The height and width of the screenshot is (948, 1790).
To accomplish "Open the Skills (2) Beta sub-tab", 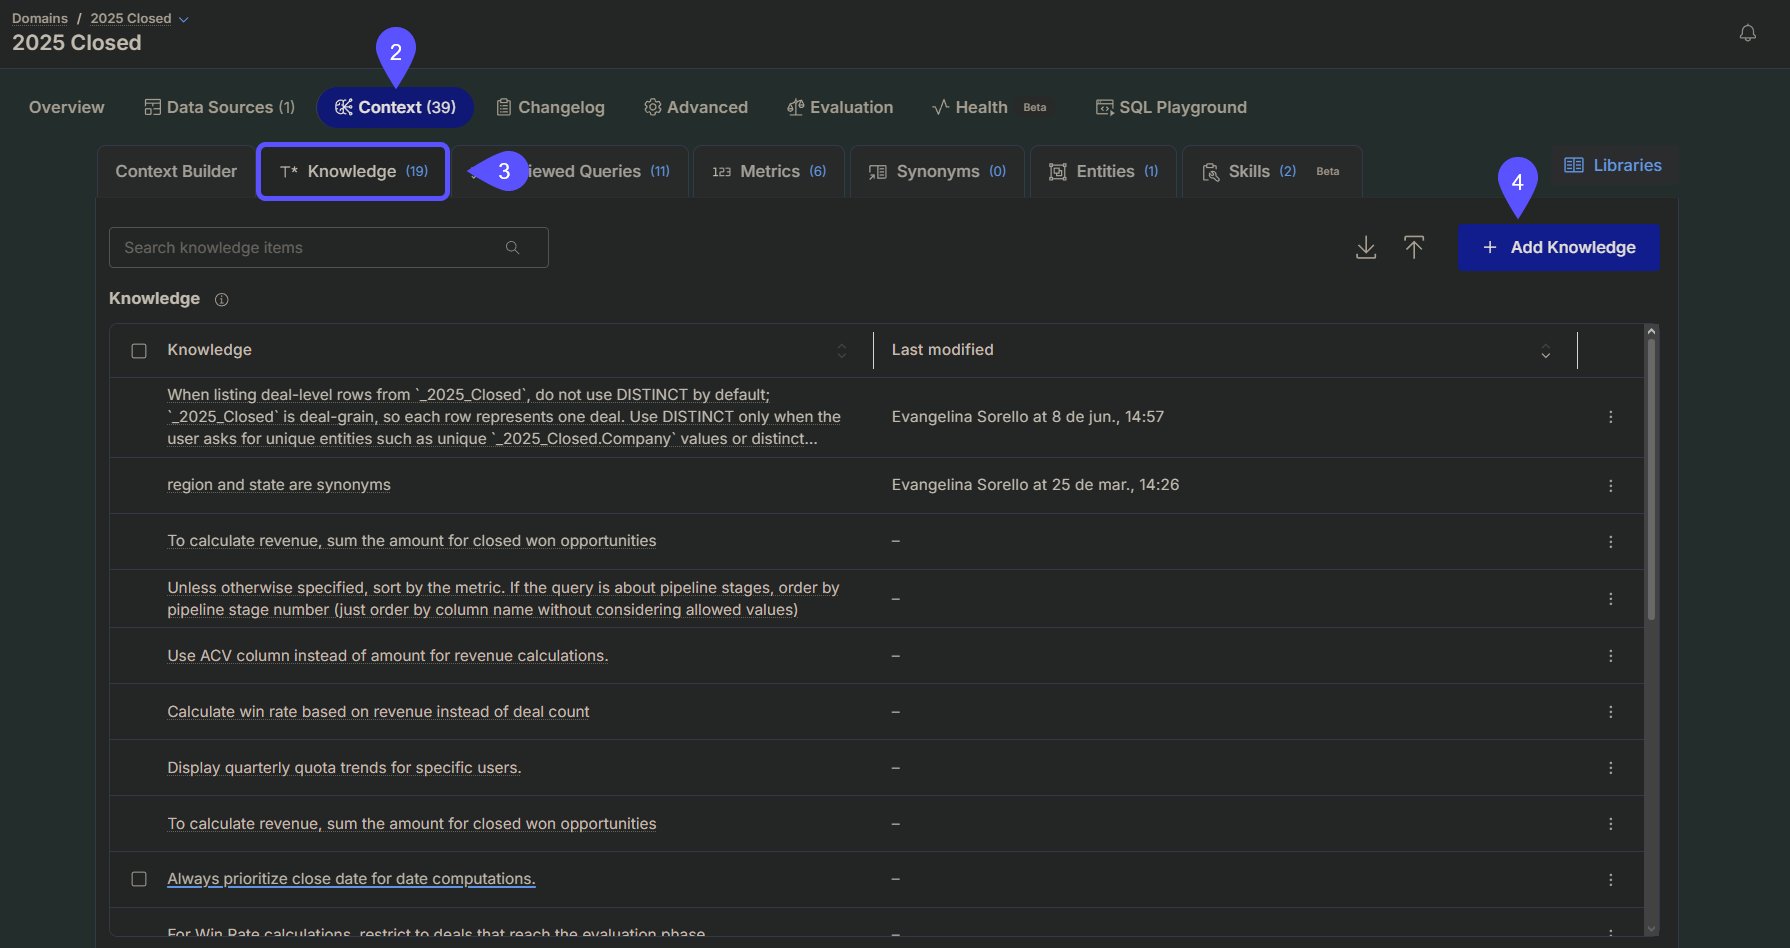I will 1272,171.
